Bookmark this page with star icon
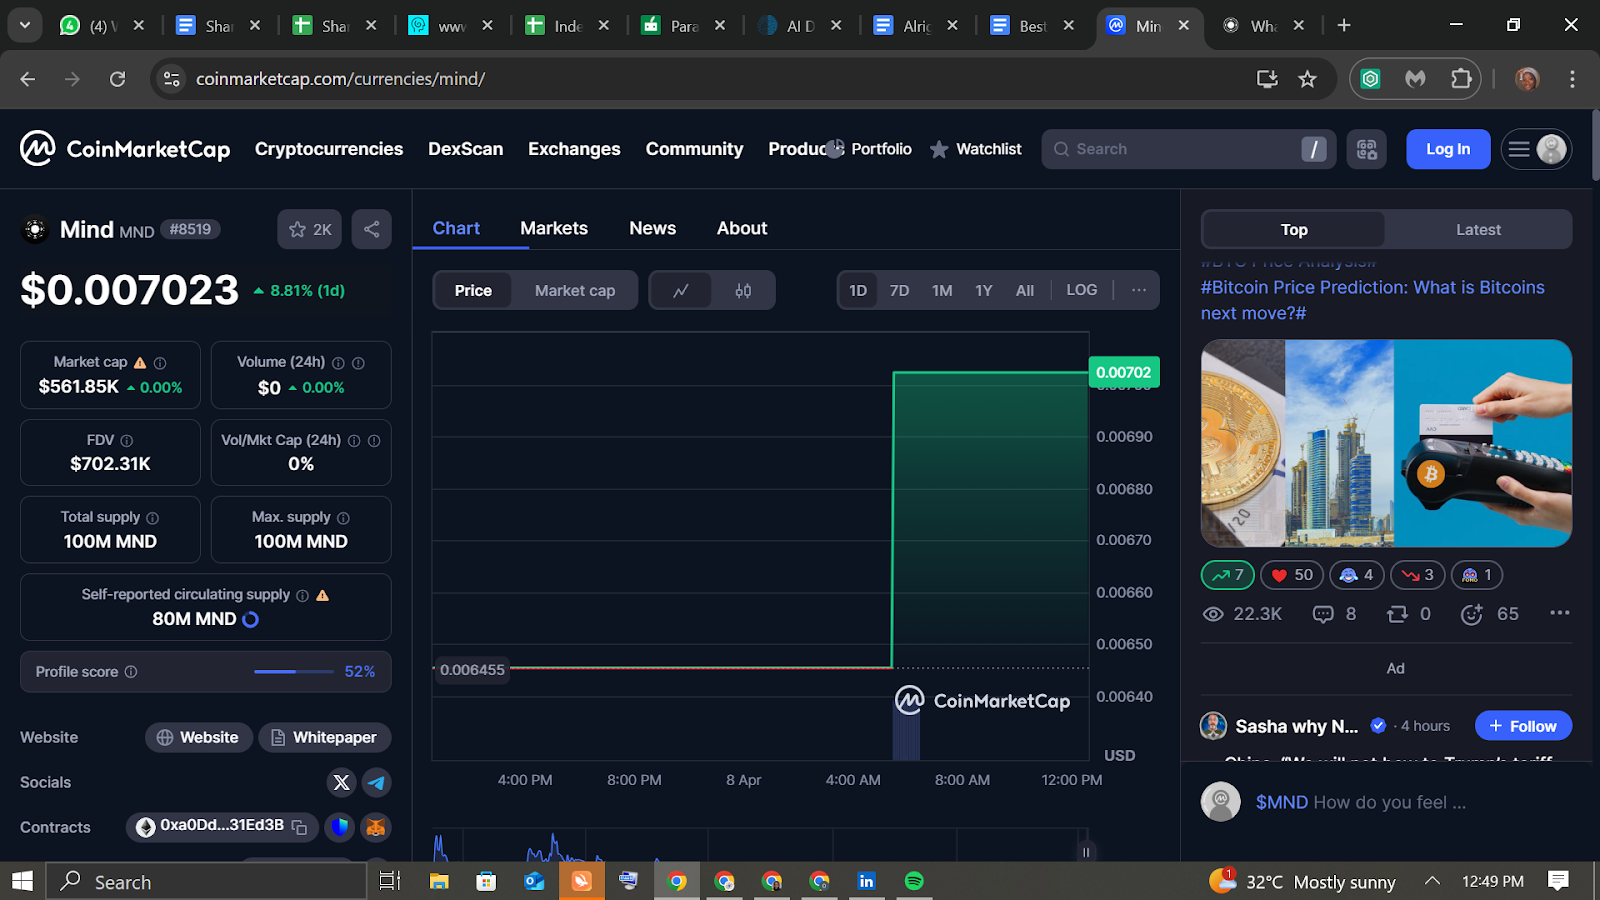Image resolution: width=1600 pixels, height=900 pixels. (x=1307, y=79)
